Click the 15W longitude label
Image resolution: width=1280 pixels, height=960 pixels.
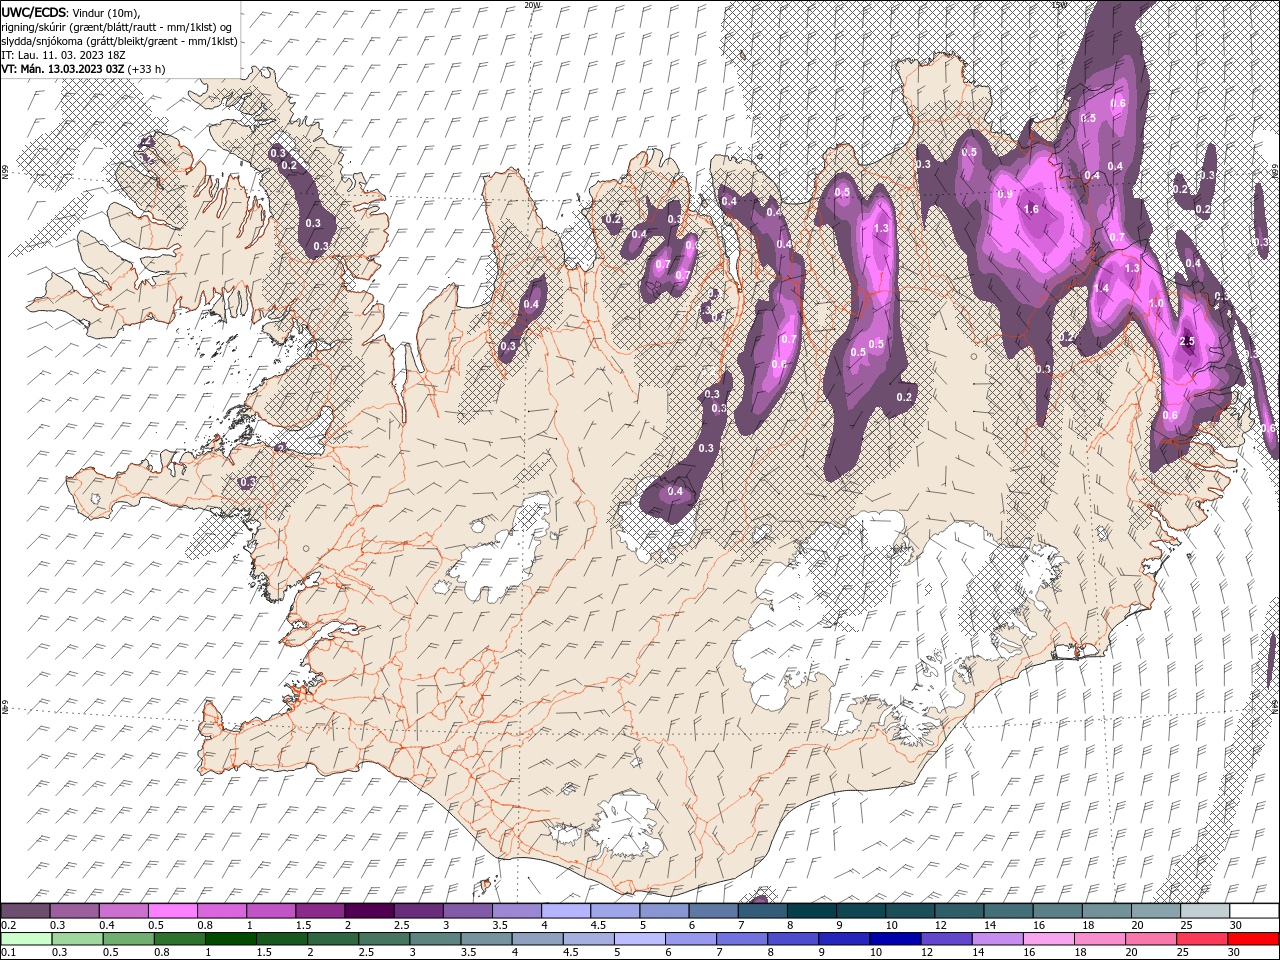(x=1059, y=5)
